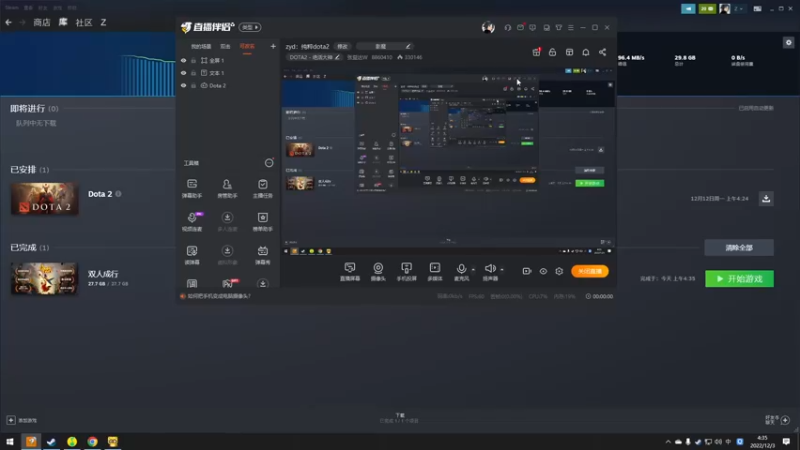
Task: Edit the DOTA2 category selector
Action: pos(314,57)
